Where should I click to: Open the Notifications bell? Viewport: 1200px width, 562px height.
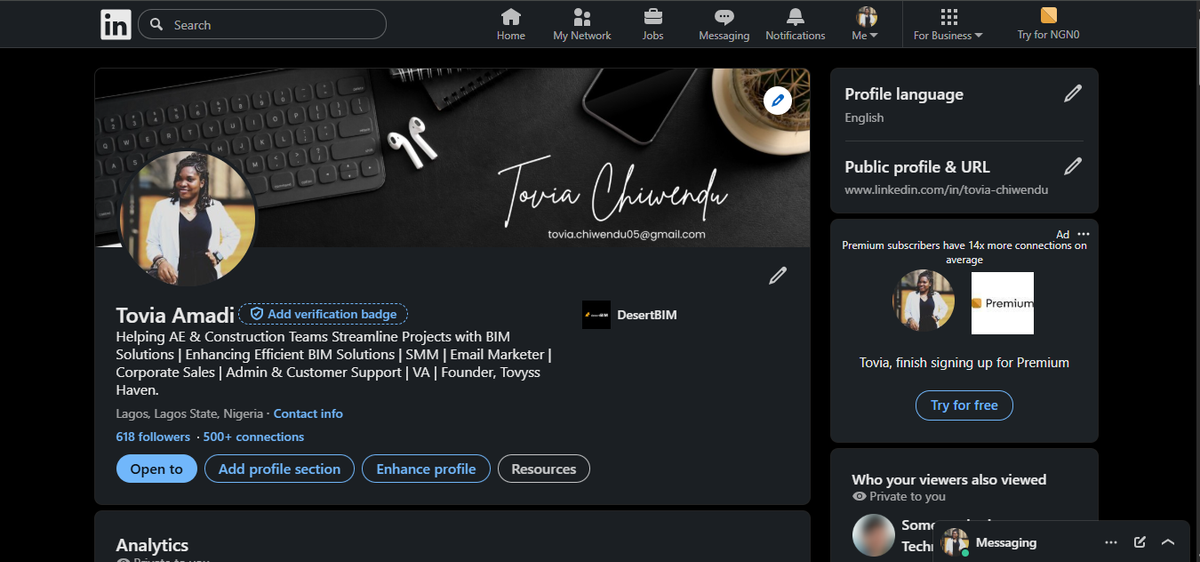795,24
